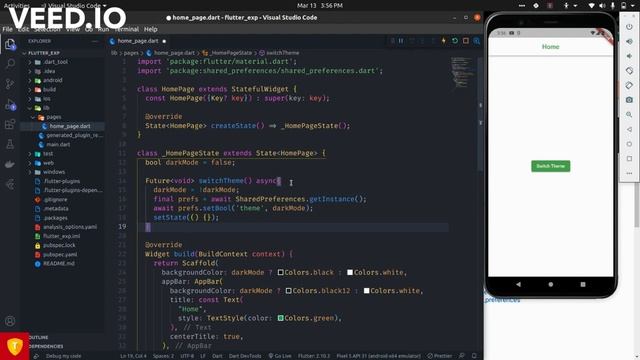Image resolution: width=640 pixels, height=360 pixels.
Task: Open Run and Debug view
Action: 10,104
